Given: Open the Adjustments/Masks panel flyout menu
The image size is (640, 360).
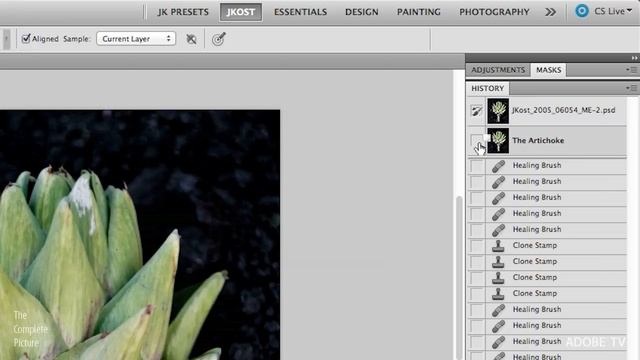Looking at the screenshot, I should click(631, 70).
